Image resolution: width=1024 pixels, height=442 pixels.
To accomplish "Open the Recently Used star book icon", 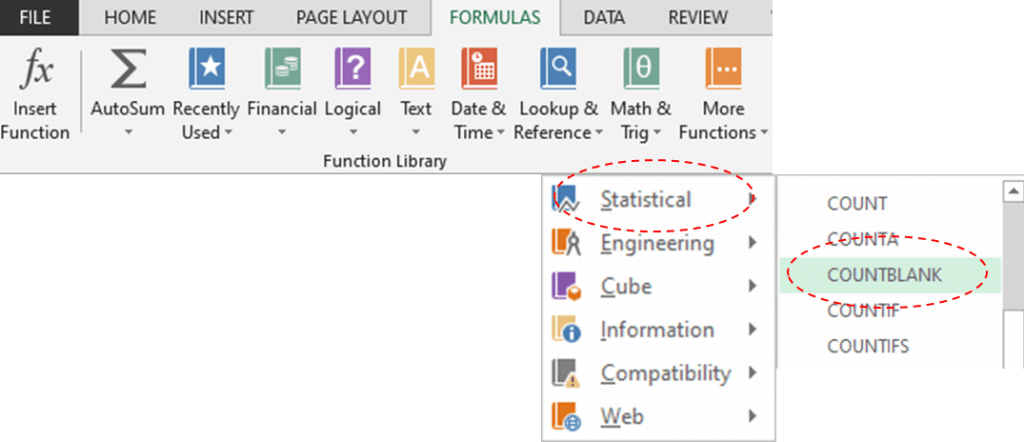I will coord(207,69).
